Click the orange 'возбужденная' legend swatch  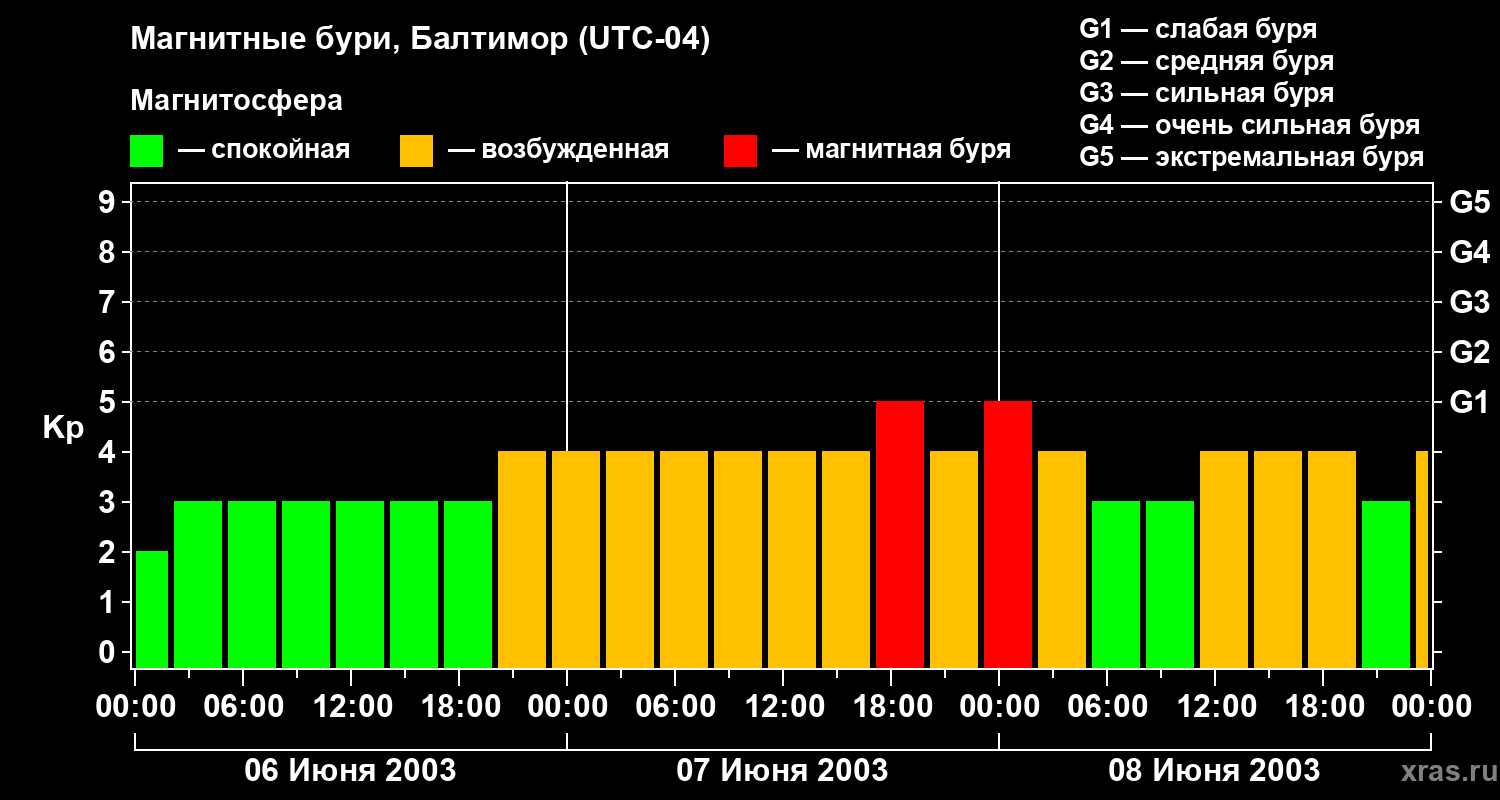tap(416, 151)
